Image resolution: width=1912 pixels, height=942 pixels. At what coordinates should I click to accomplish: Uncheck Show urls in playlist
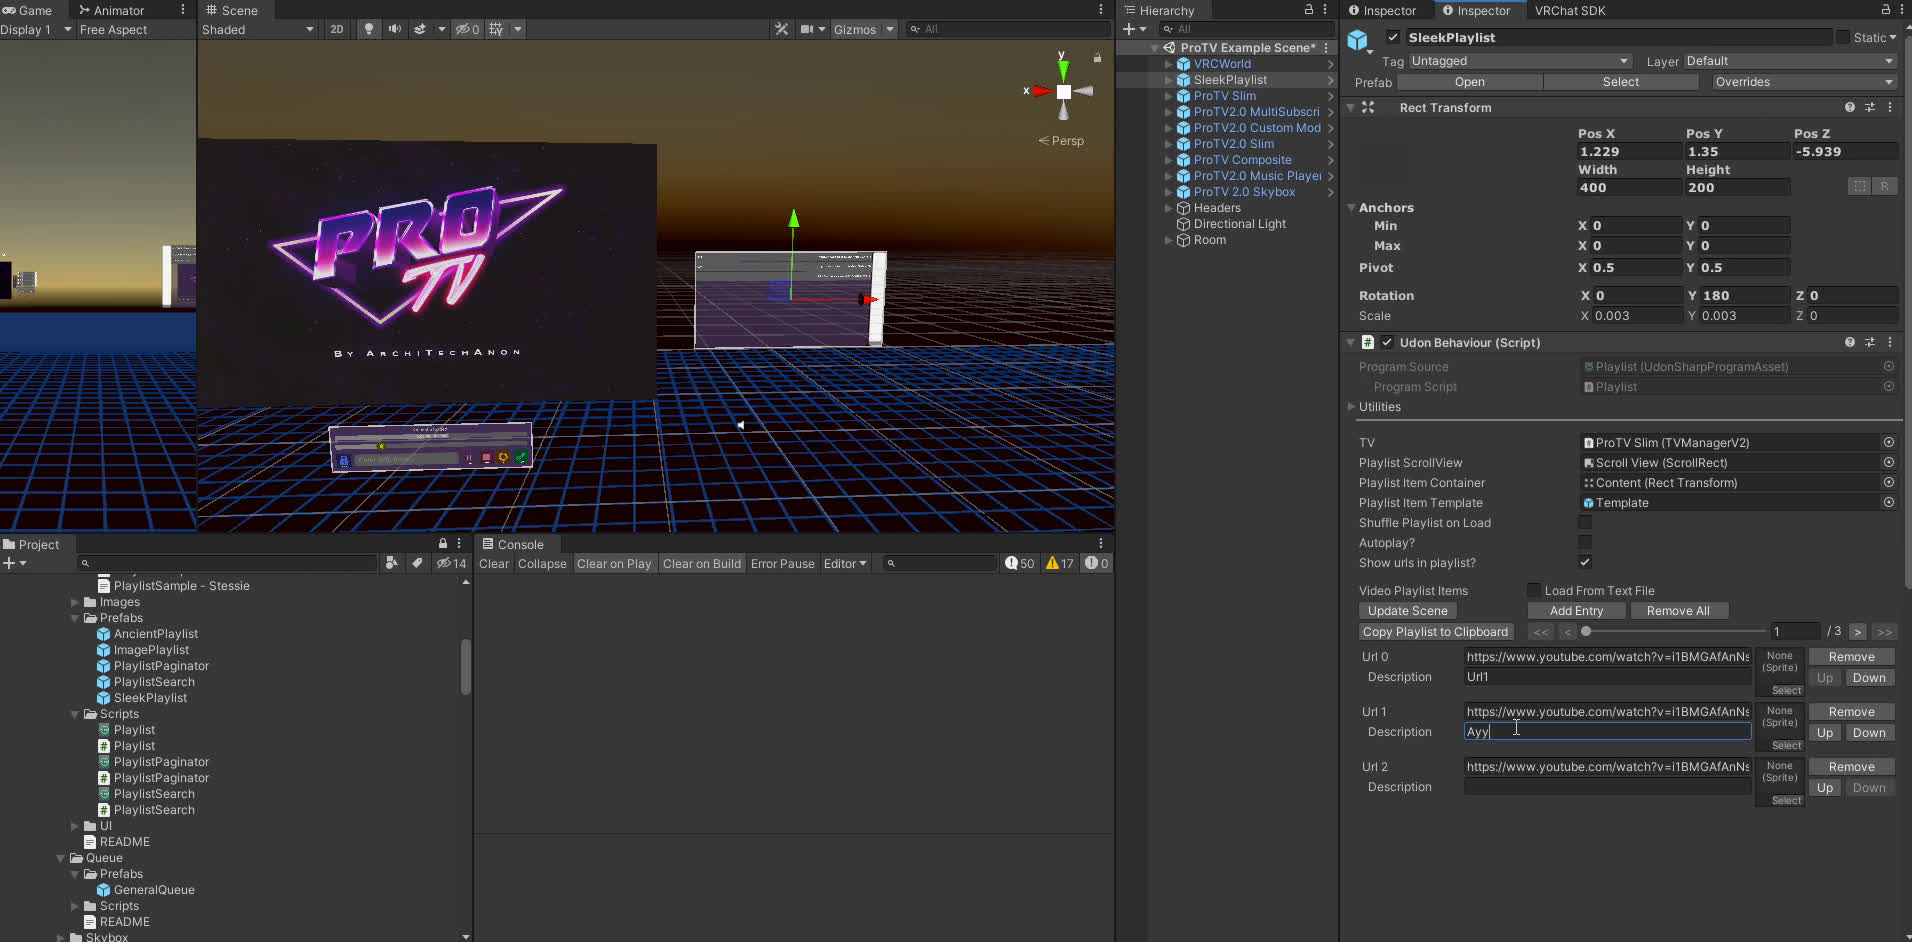1585,562
